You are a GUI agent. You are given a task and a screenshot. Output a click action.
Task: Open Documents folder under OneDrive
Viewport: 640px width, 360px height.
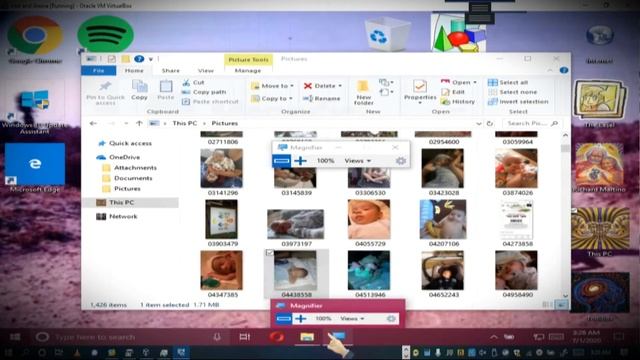128,178
